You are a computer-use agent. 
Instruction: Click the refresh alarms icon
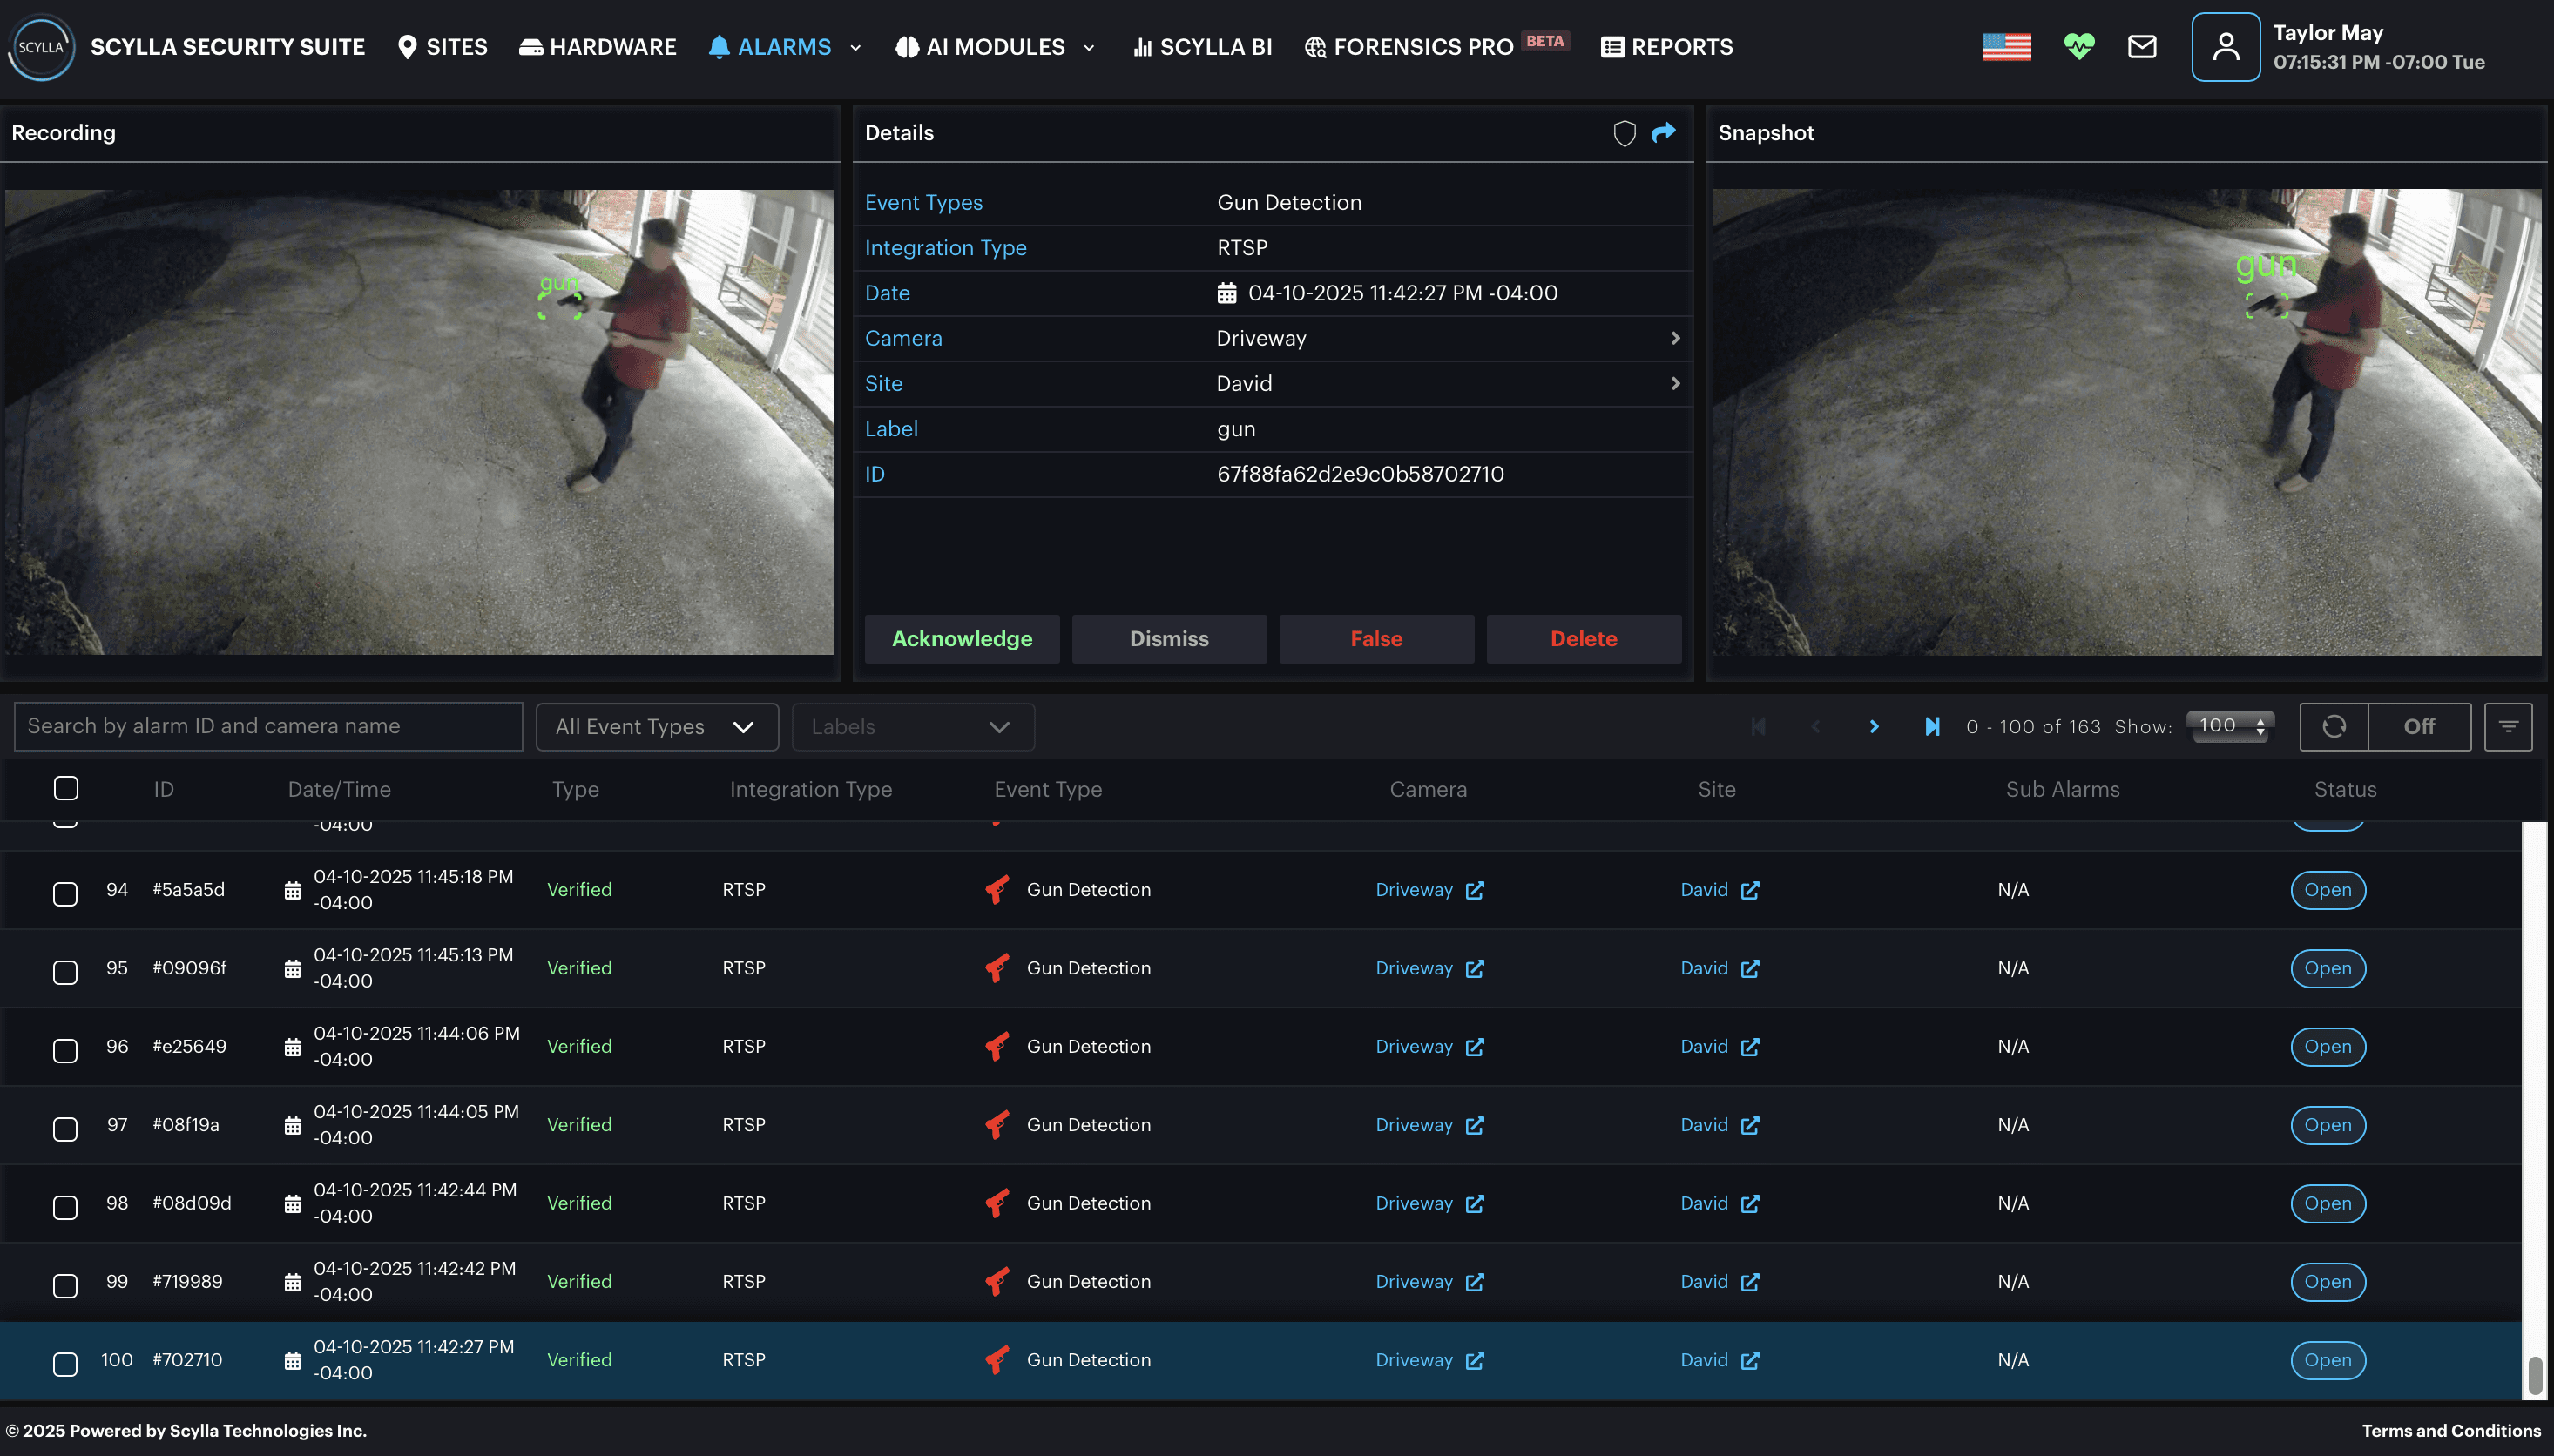[x=2334, y=727]
